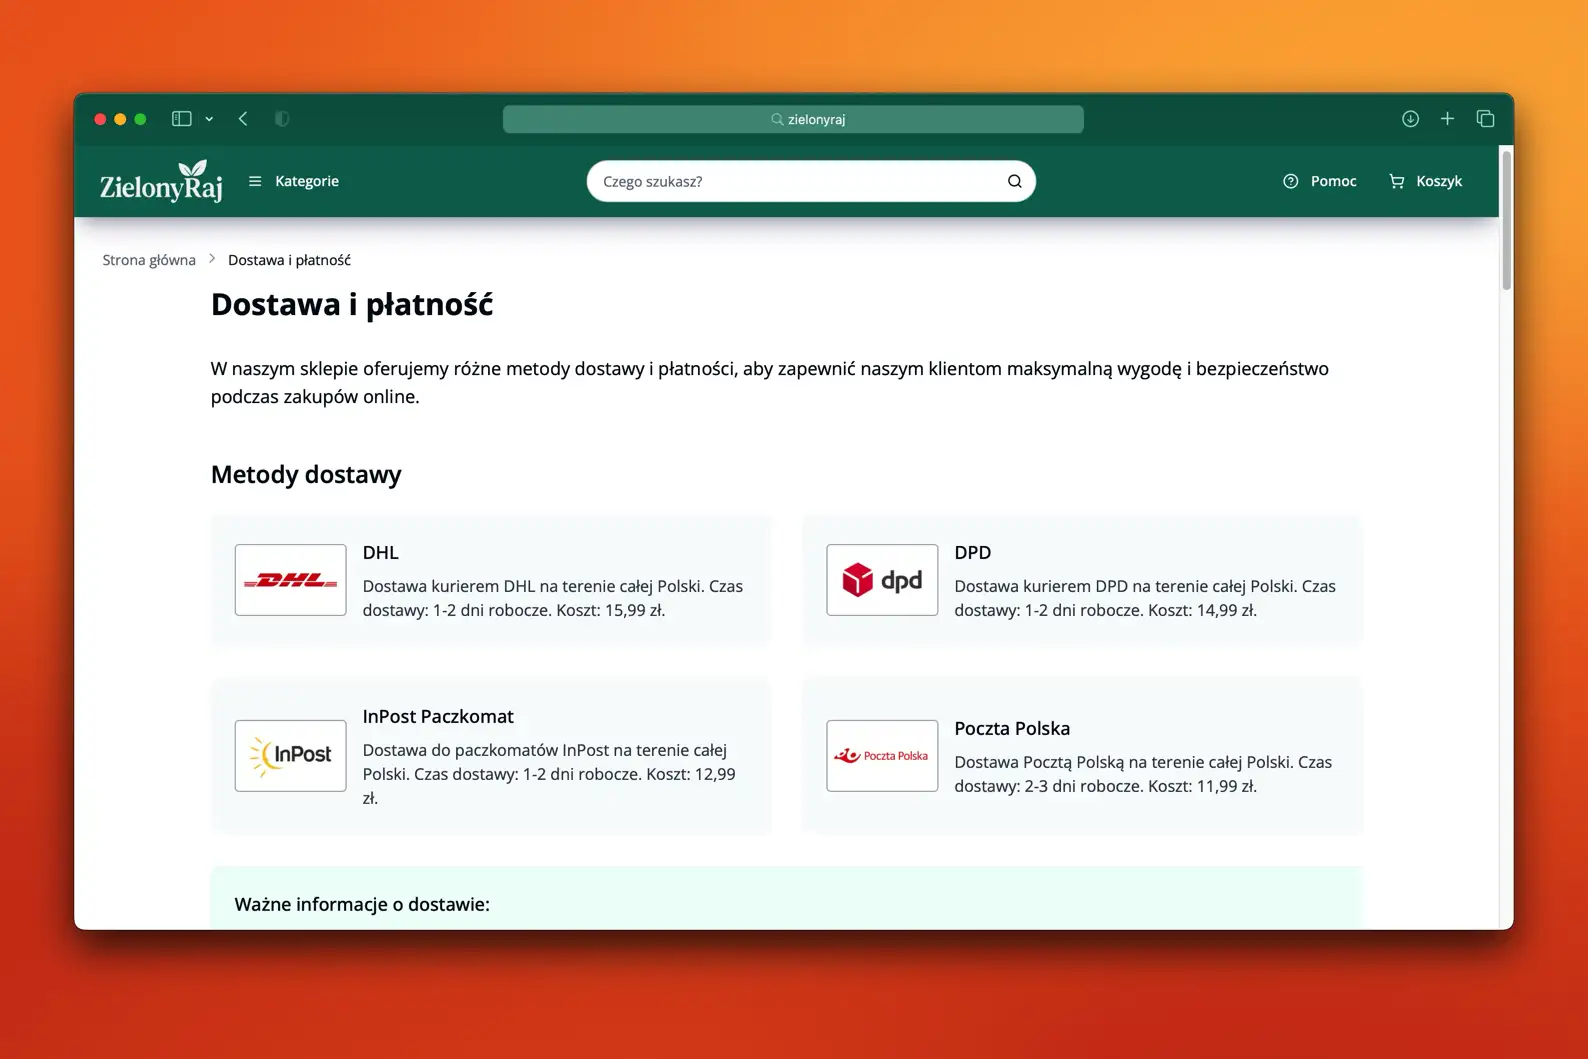Click the DPD logo thumbnail
1588x1059 pixels.
(882, 580)
